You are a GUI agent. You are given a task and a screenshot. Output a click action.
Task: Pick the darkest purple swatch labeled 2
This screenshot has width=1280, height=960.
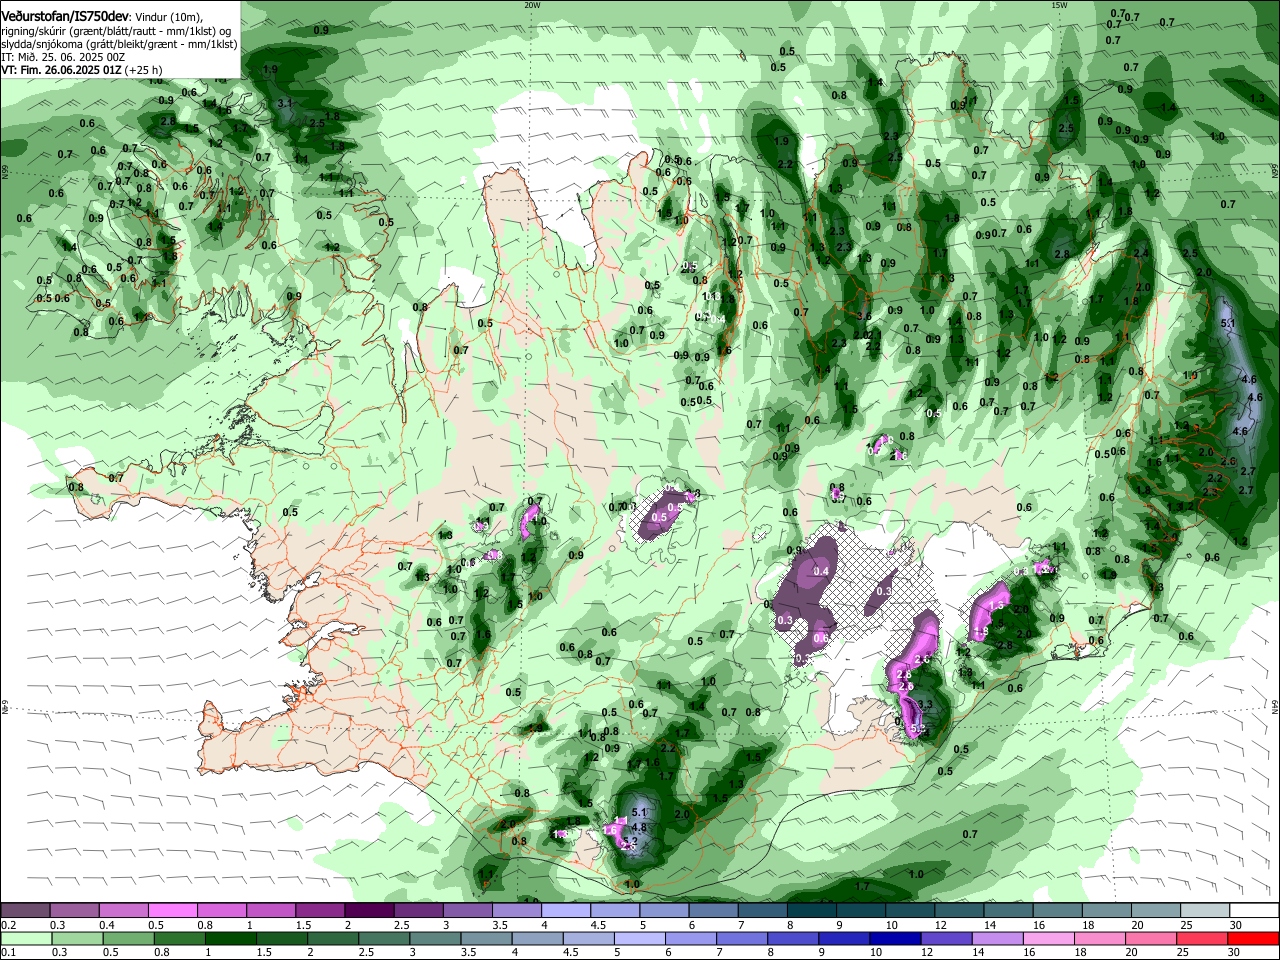pos(369,910)
